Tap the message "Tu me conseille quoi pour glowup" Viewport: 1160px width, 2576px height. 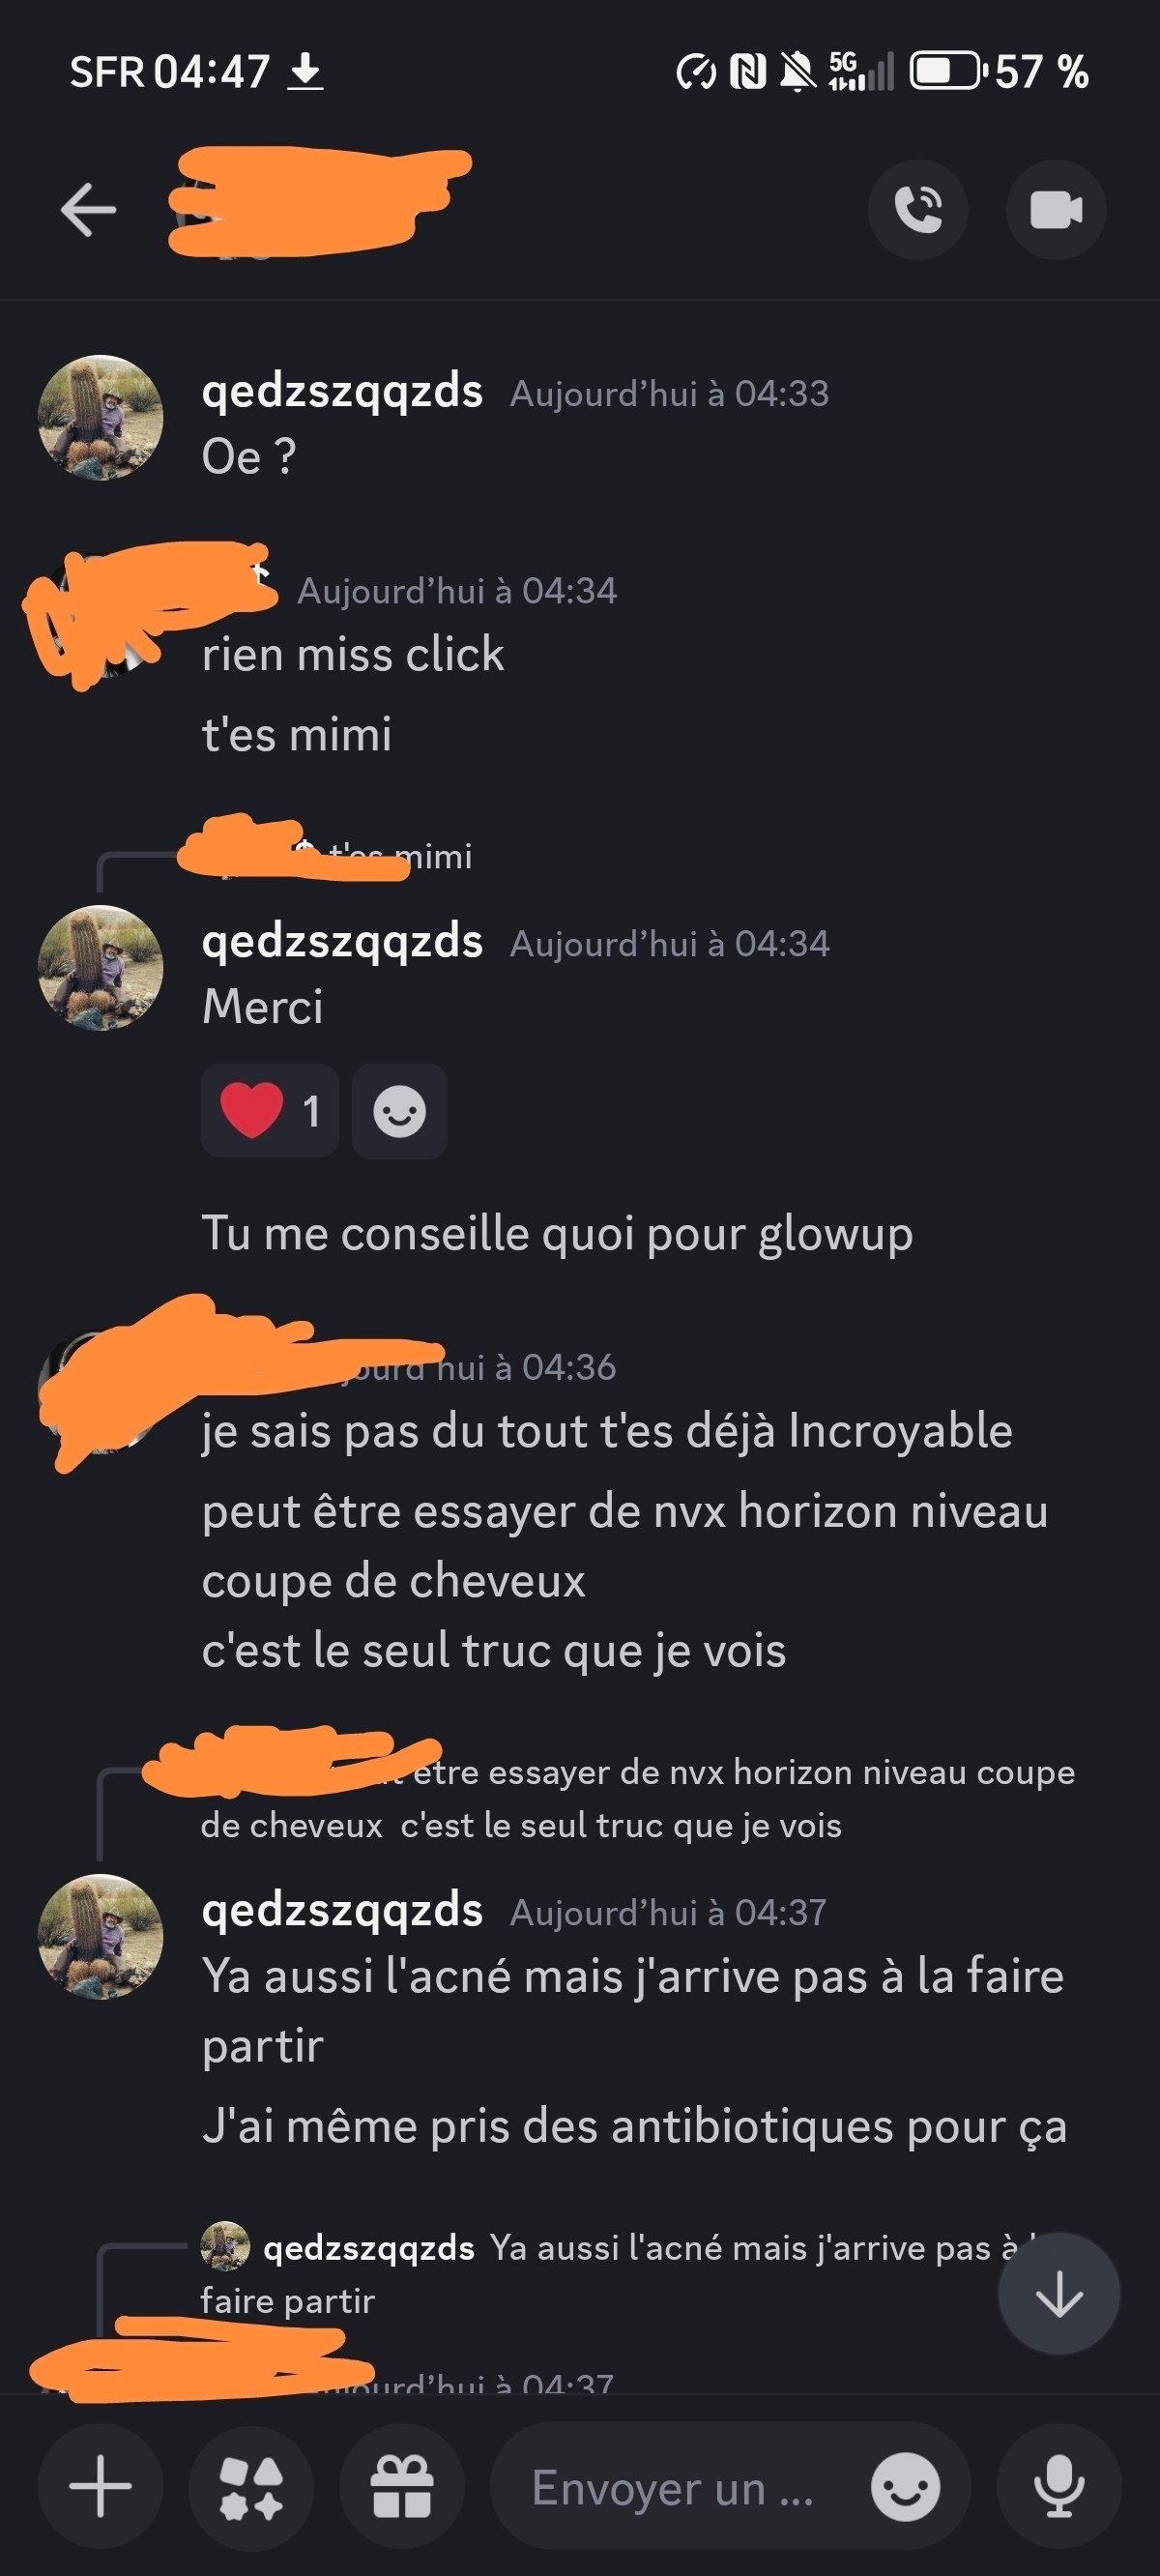[557, 1233]
